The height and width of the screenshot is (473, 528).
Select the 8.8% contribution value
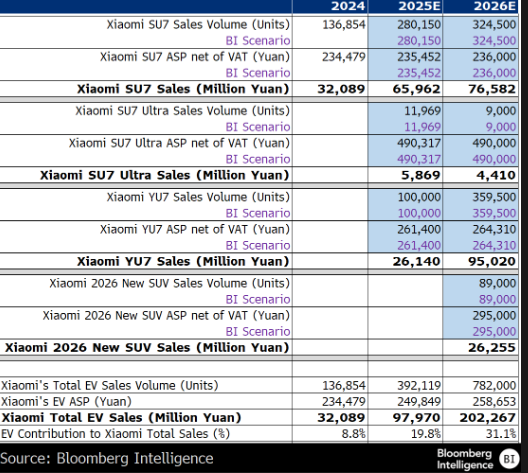(354, 434)
